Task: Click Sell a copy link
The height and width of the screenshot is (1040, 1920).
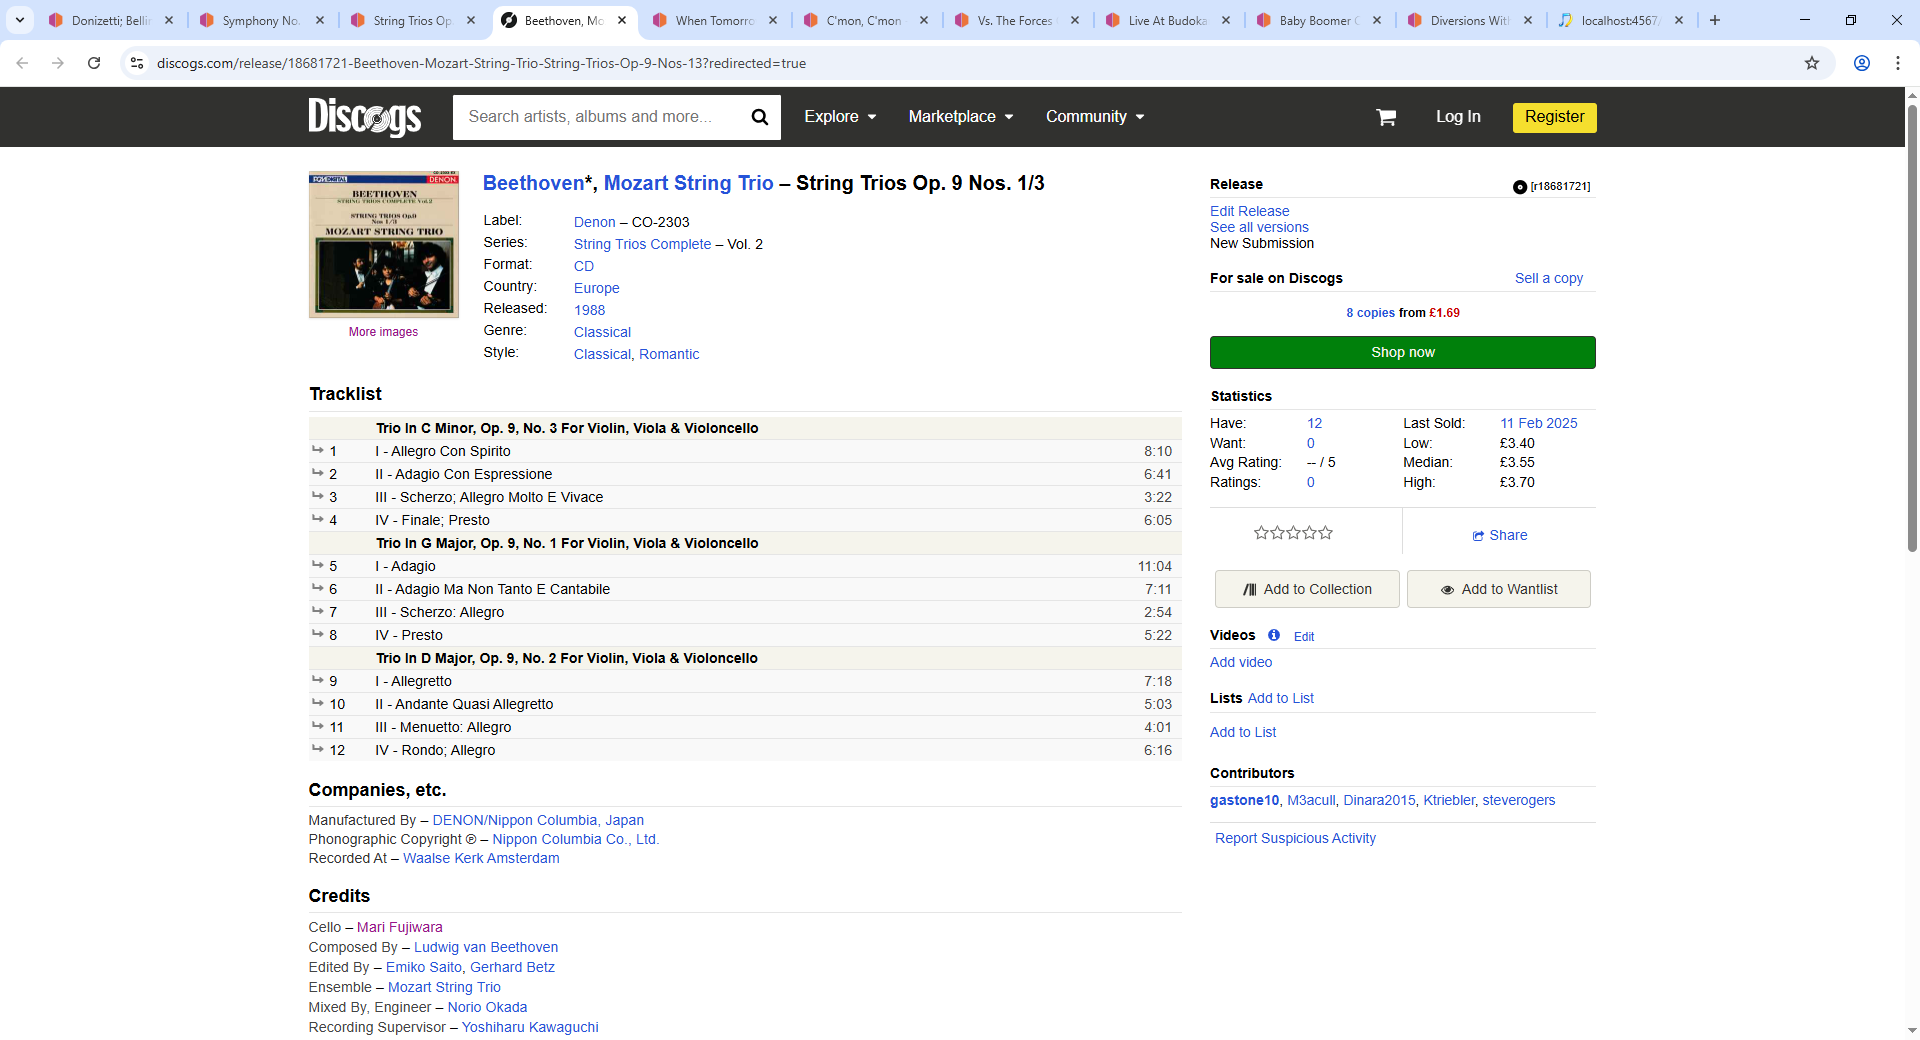Action: click(x=1549, y=278)
